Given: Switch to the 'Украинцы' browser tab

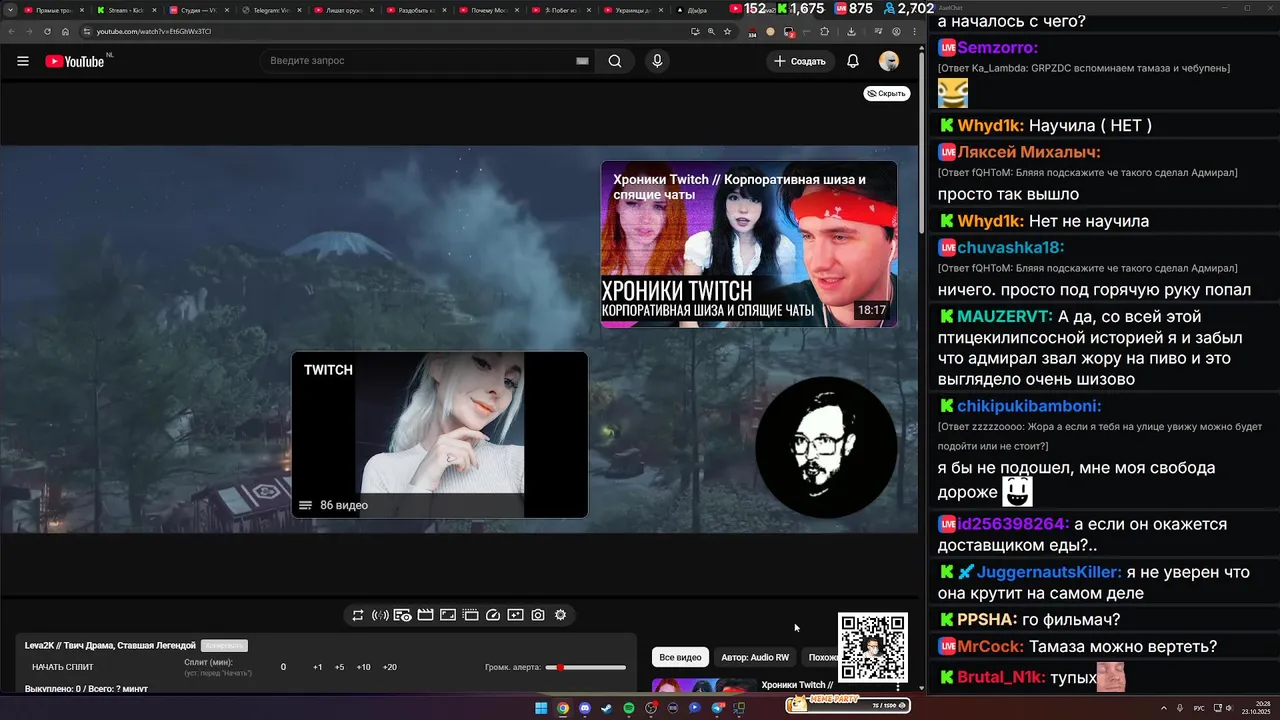Looking at the screenshot, I should tap(633, 10).
